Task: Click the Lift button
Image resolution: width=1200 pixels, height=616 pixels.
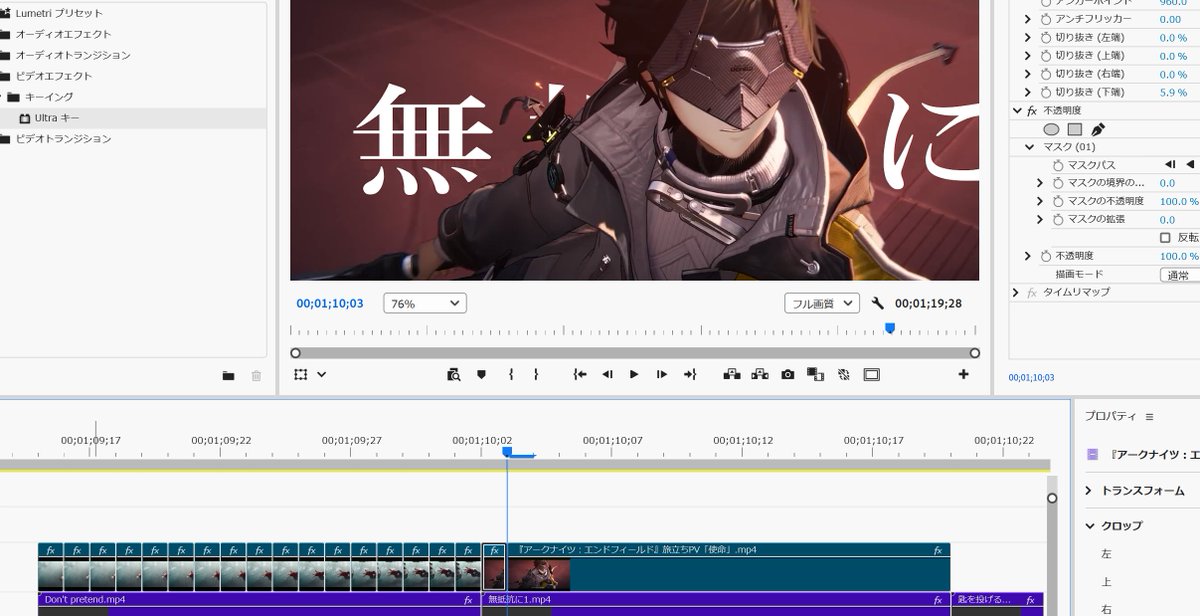Action: (x=732, y=375)
